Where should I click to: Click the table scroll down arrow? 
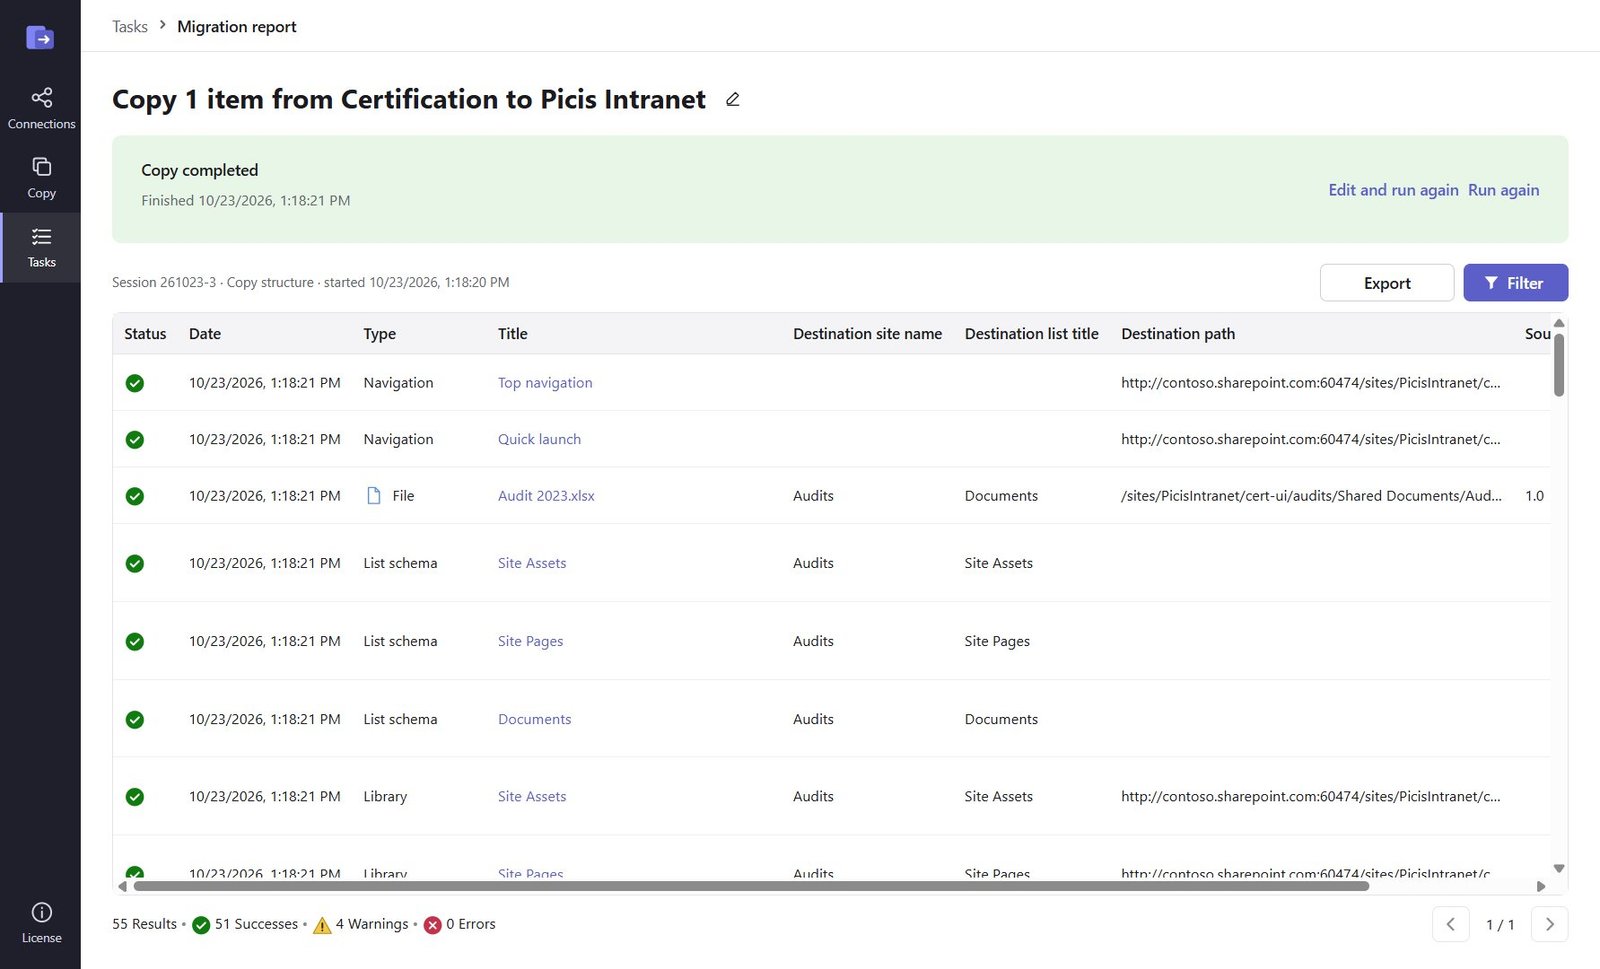point(1559,869)
